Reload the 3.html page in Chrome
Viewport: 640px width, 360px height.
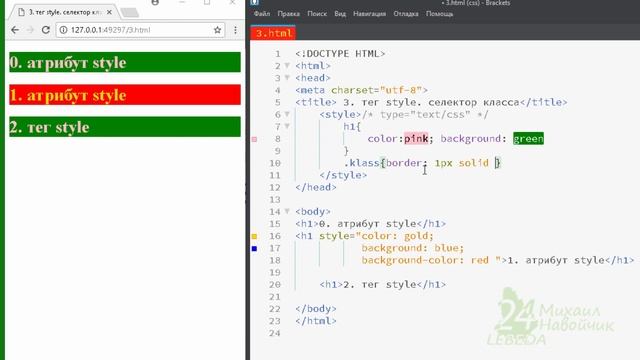click(x=46, y=30)
